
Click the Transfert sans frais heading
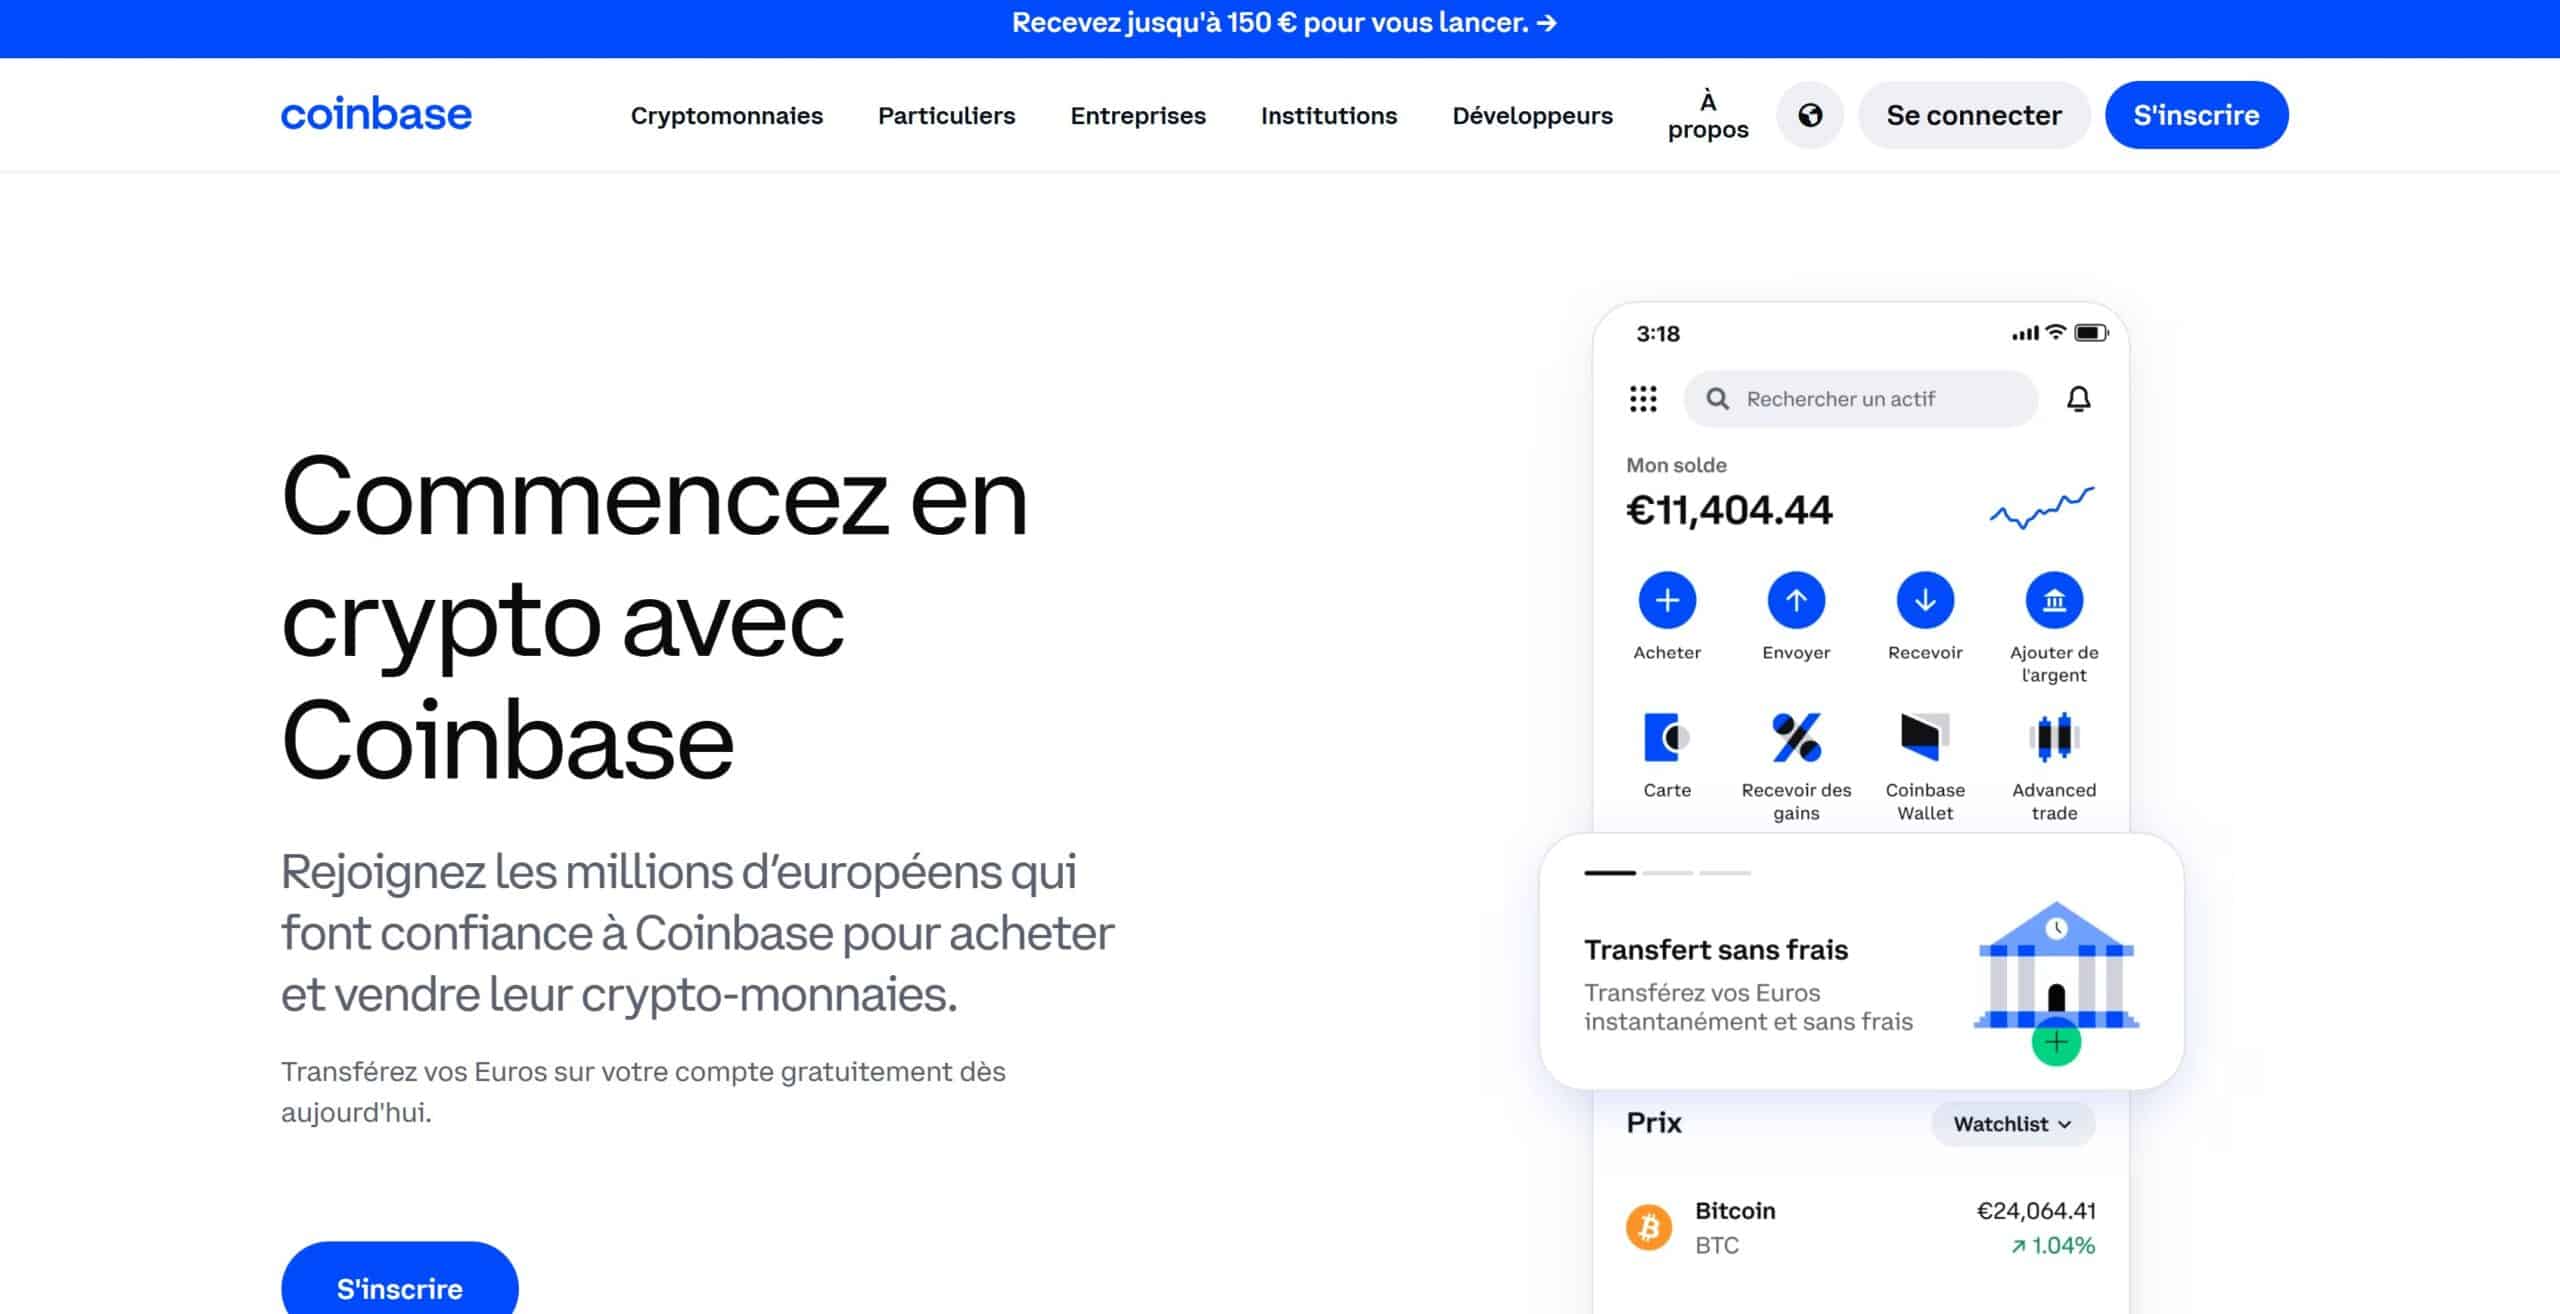[x=1716, y=949]
